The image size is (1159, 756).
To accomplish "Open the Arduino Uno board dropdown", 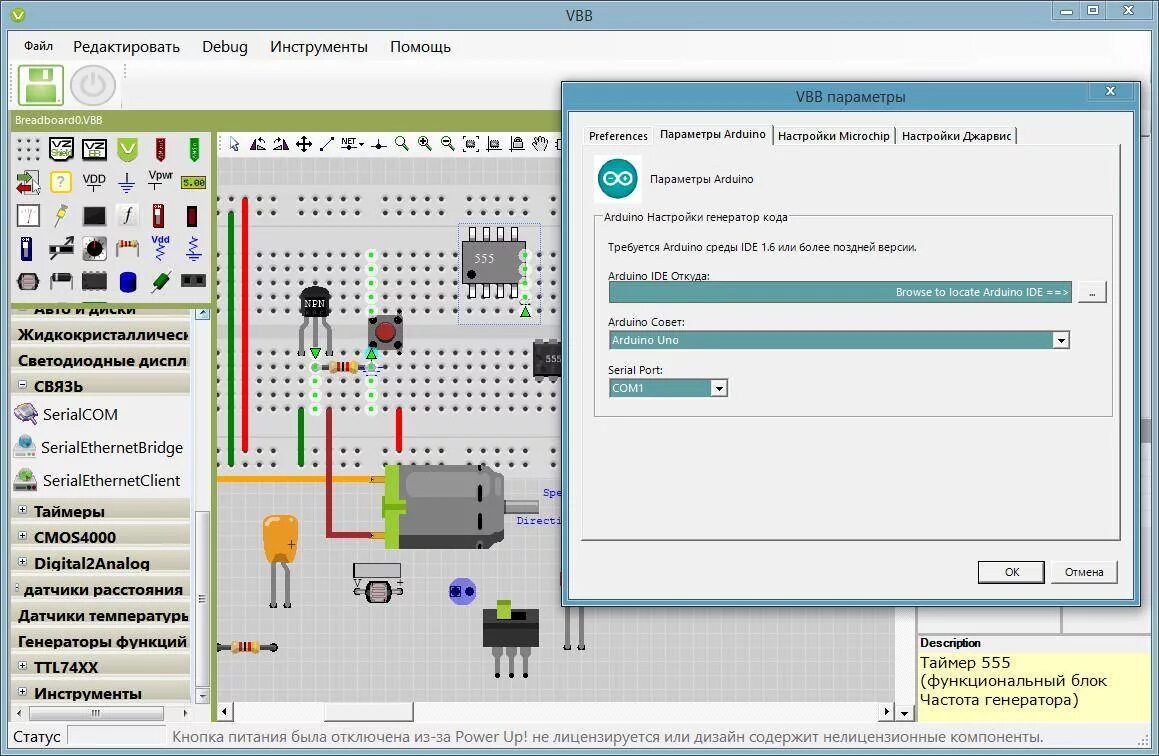I will coord(1061,340).
